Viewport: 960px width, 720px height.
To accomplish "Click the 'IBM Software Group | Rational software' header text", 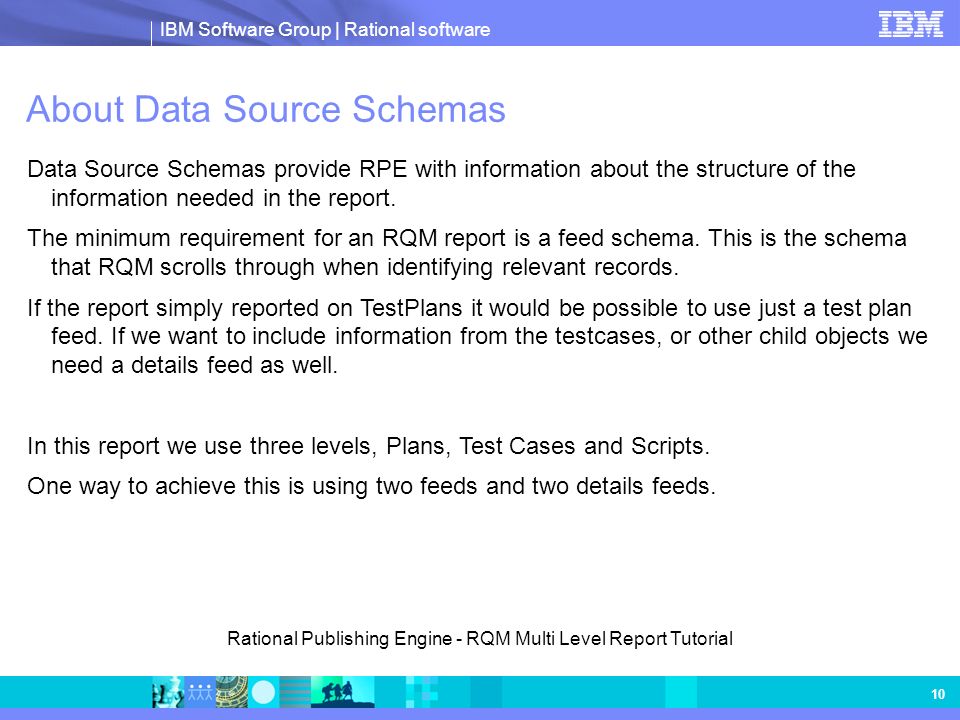I will click(x=324, y=29).
